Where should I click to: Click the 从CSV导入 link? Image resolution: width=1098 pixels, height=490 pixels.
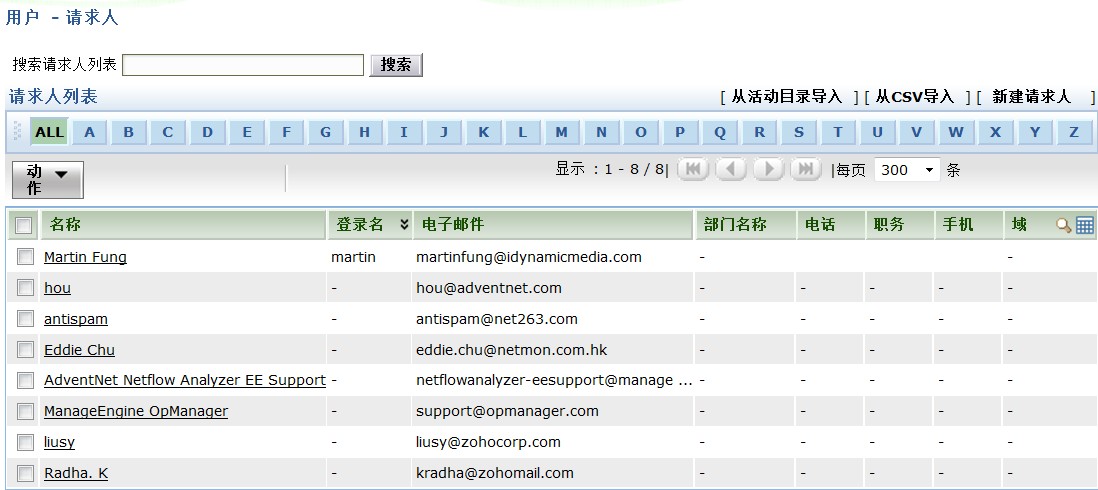[915, 97]
